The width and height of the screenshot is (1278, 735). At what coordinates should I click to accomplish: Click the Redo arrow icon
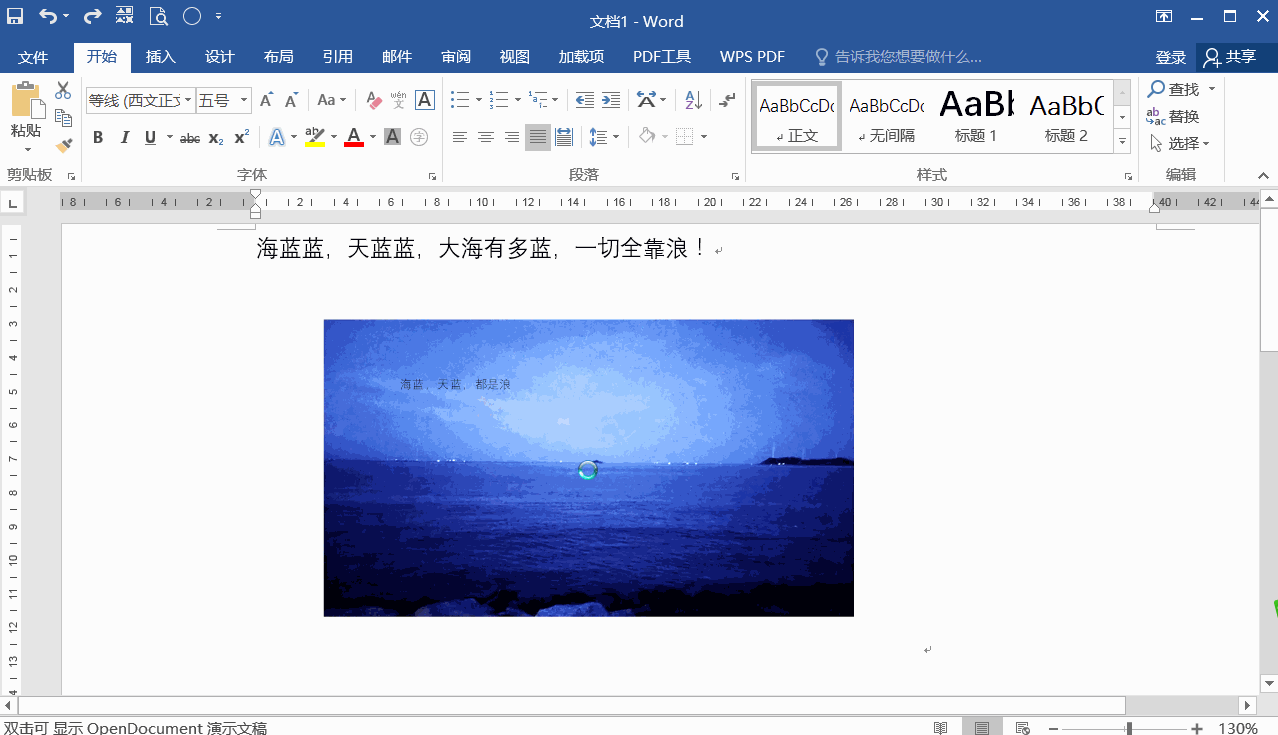[92, 16]
